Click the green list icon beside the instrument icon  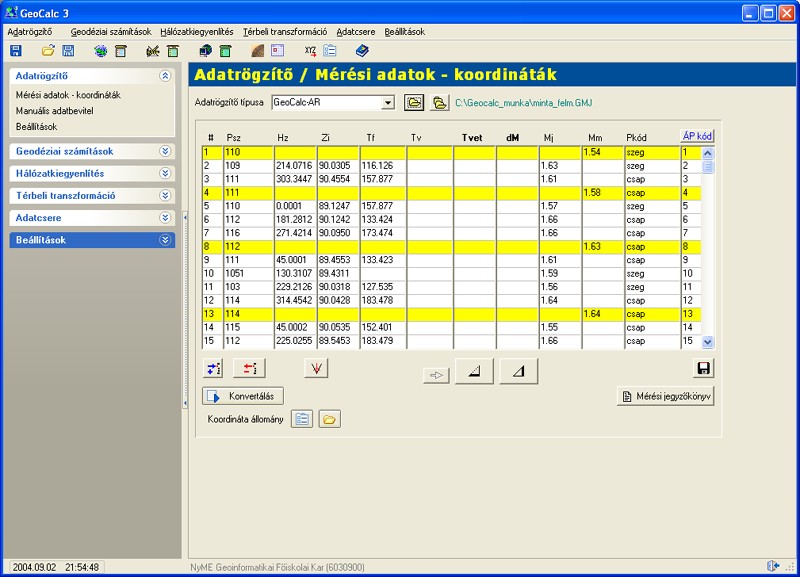(x=173, y=51)
